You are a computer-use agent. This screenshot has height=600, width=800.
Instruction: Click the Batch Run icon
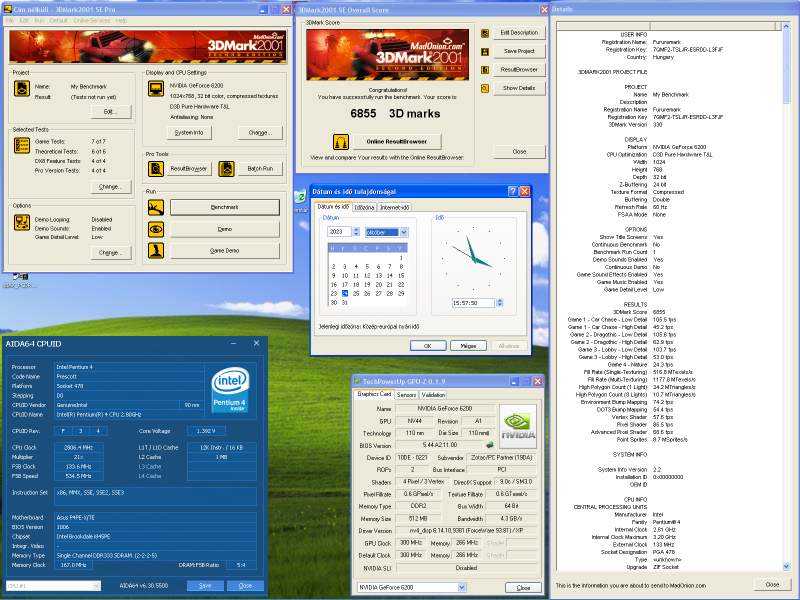(x=227, y=168)
